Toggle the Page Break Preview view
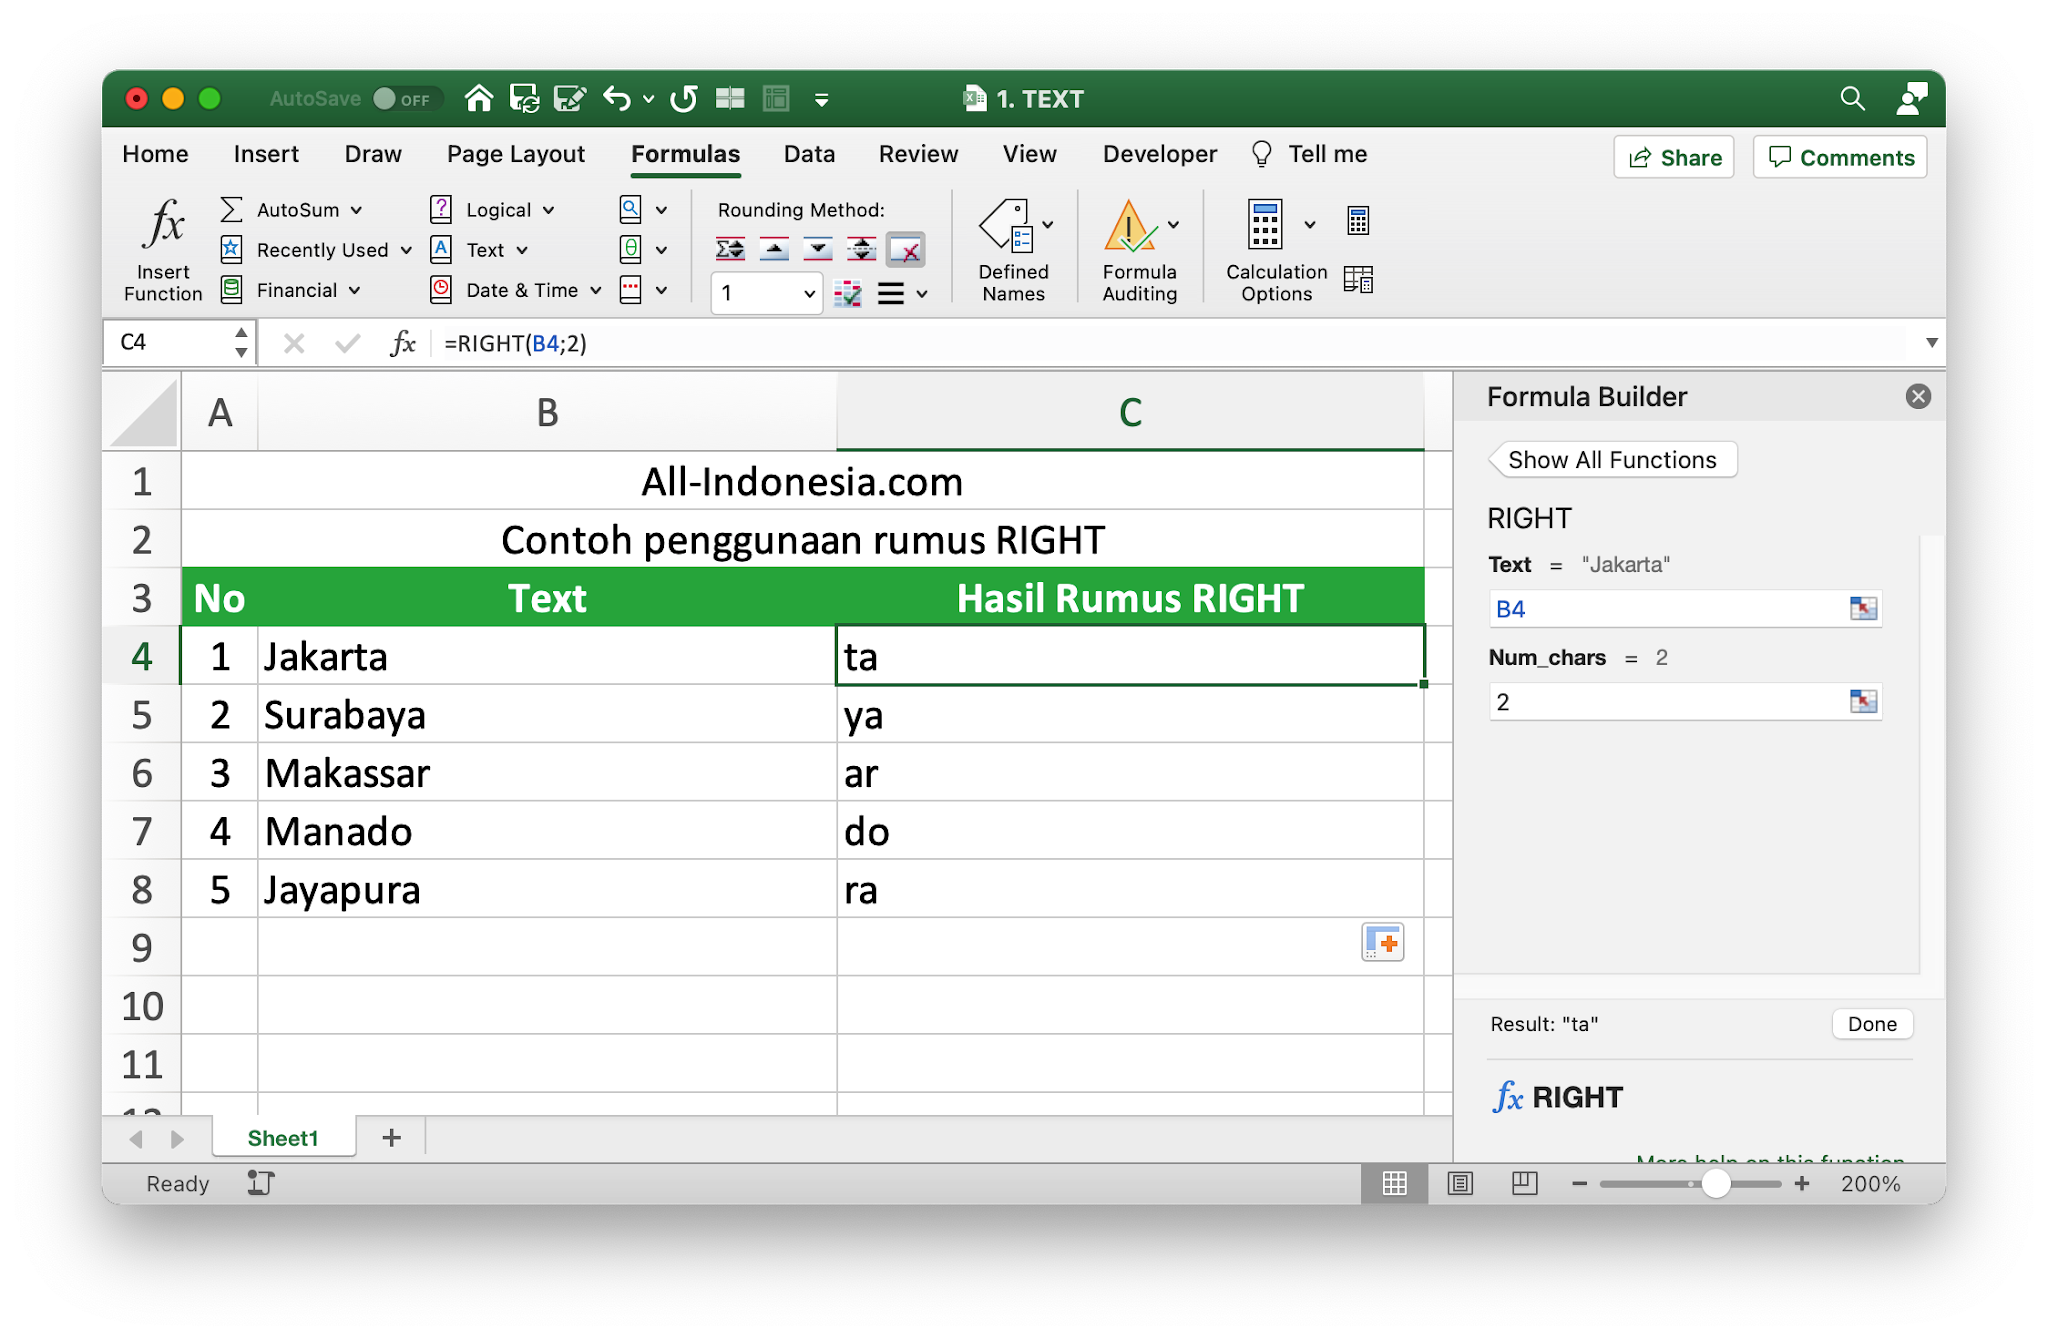The height and width of the screenshot is (1339, 2048). click(x=1524, y=1184)
